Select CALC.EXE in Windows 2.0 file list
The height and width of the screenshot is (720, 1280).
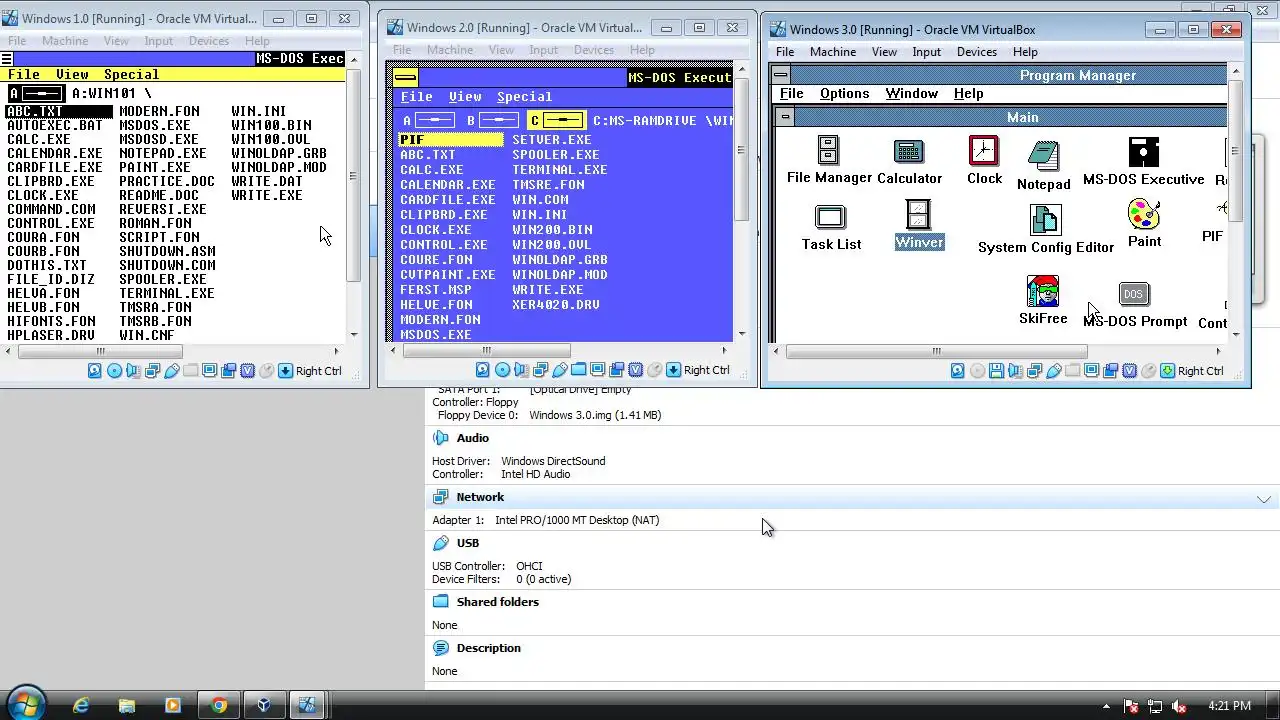[x=432, y=170]
